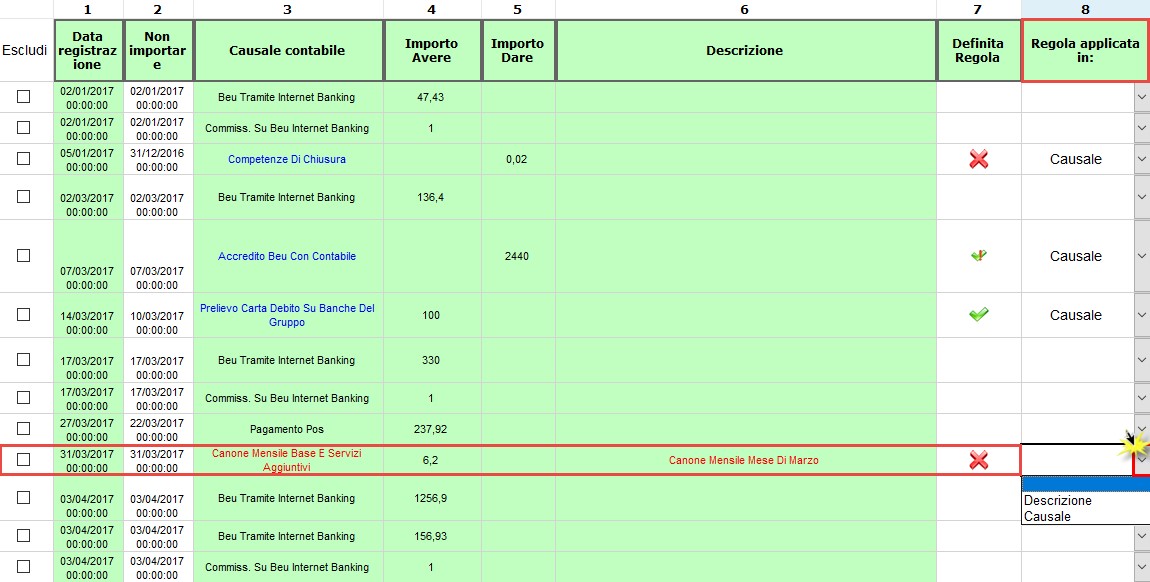Select the column number 3 header
This screenshot has height=582, width=1150.
[x=288, y=10]
